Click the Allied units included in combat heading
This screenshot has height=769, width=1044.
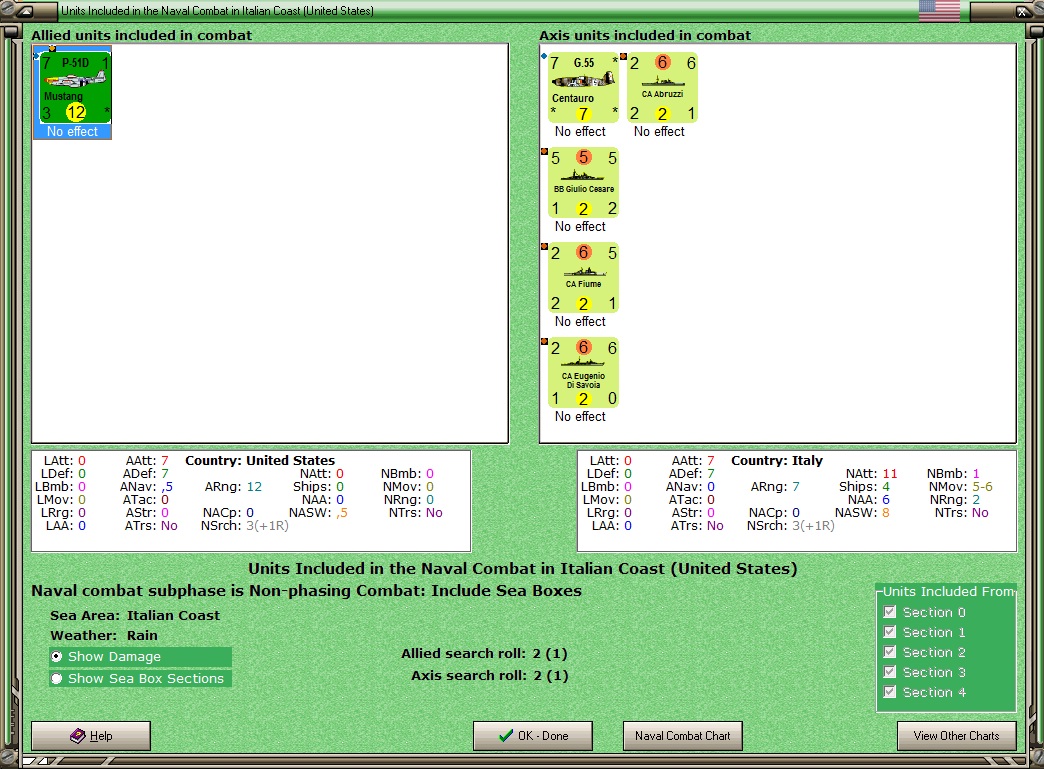(142, 35)
